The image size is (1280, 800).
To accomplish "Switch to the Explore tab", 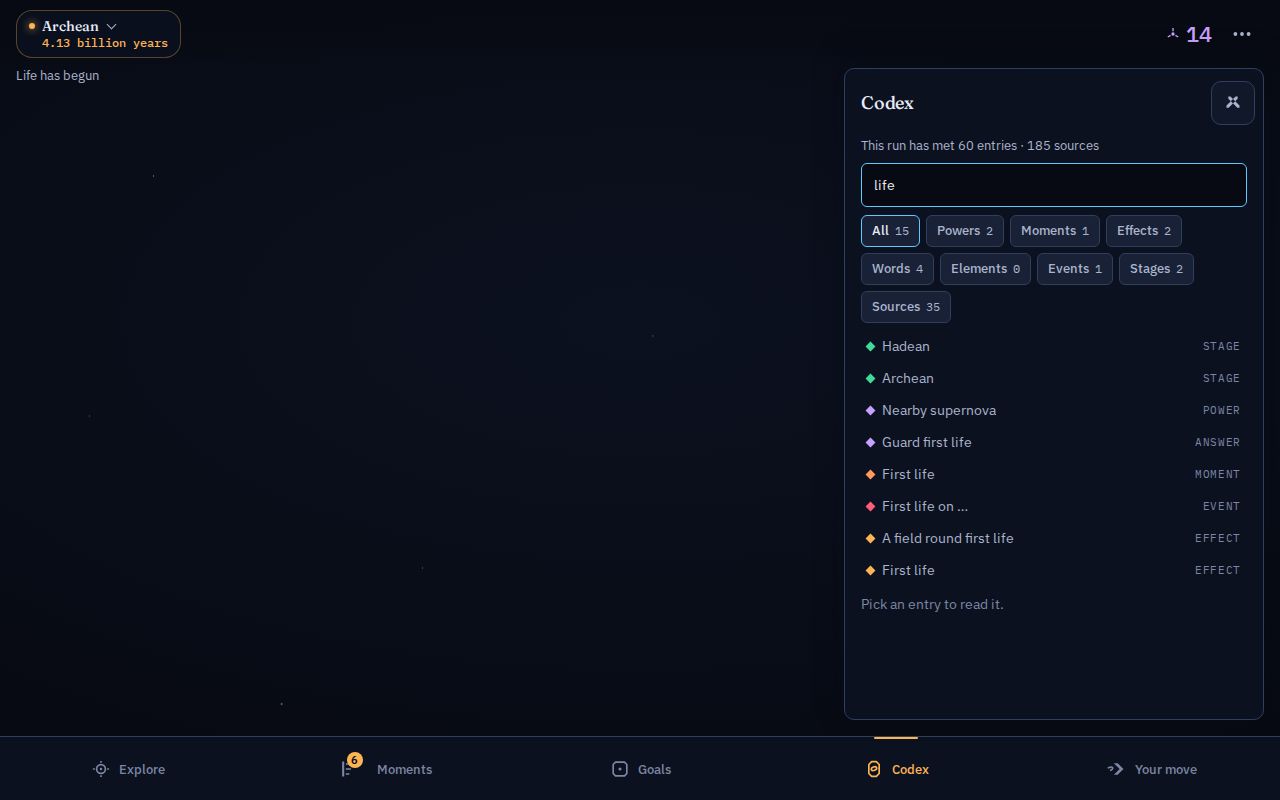I will 128,769.
